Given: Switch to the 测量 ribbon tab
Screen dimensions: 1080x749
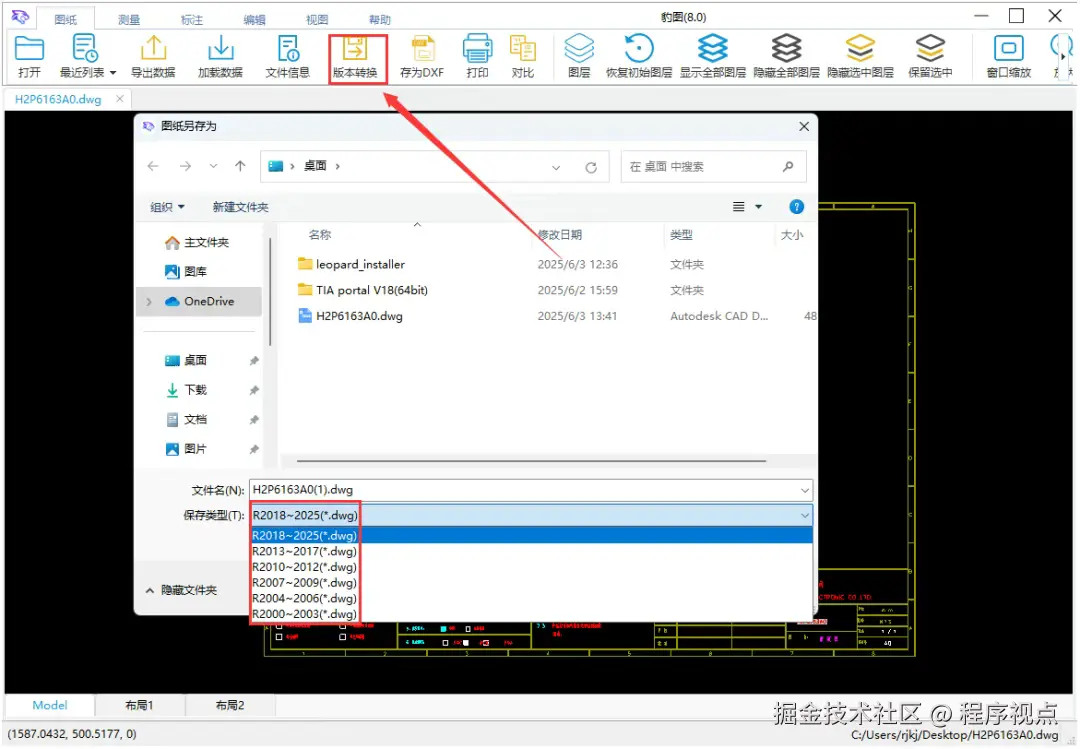Looking at the screenshot, I should 128,17.
